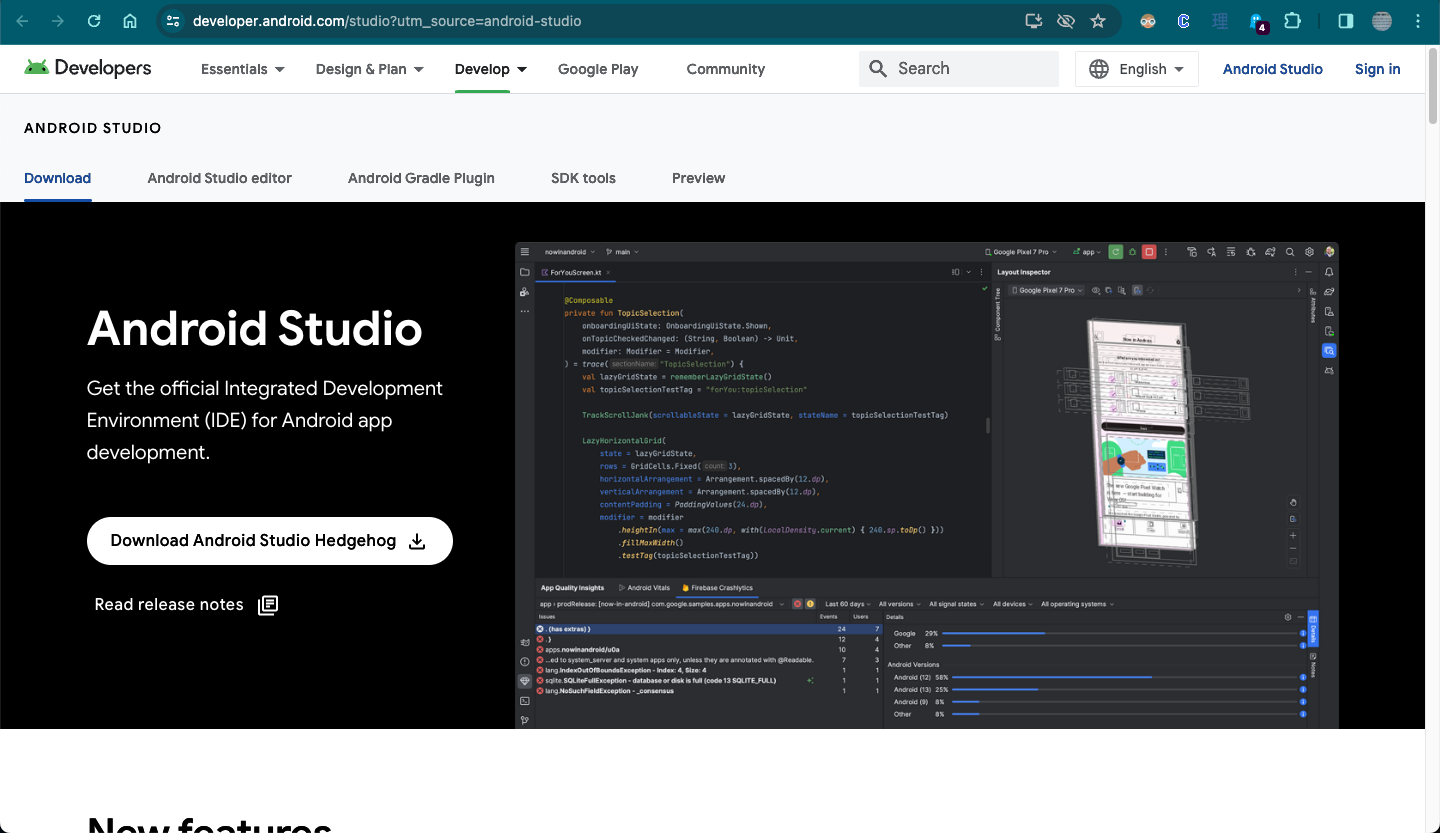Viewport: 1440px width, 833px height.
Task: Open the browser extensions puzzle icon
Action: click(1292, 21)
